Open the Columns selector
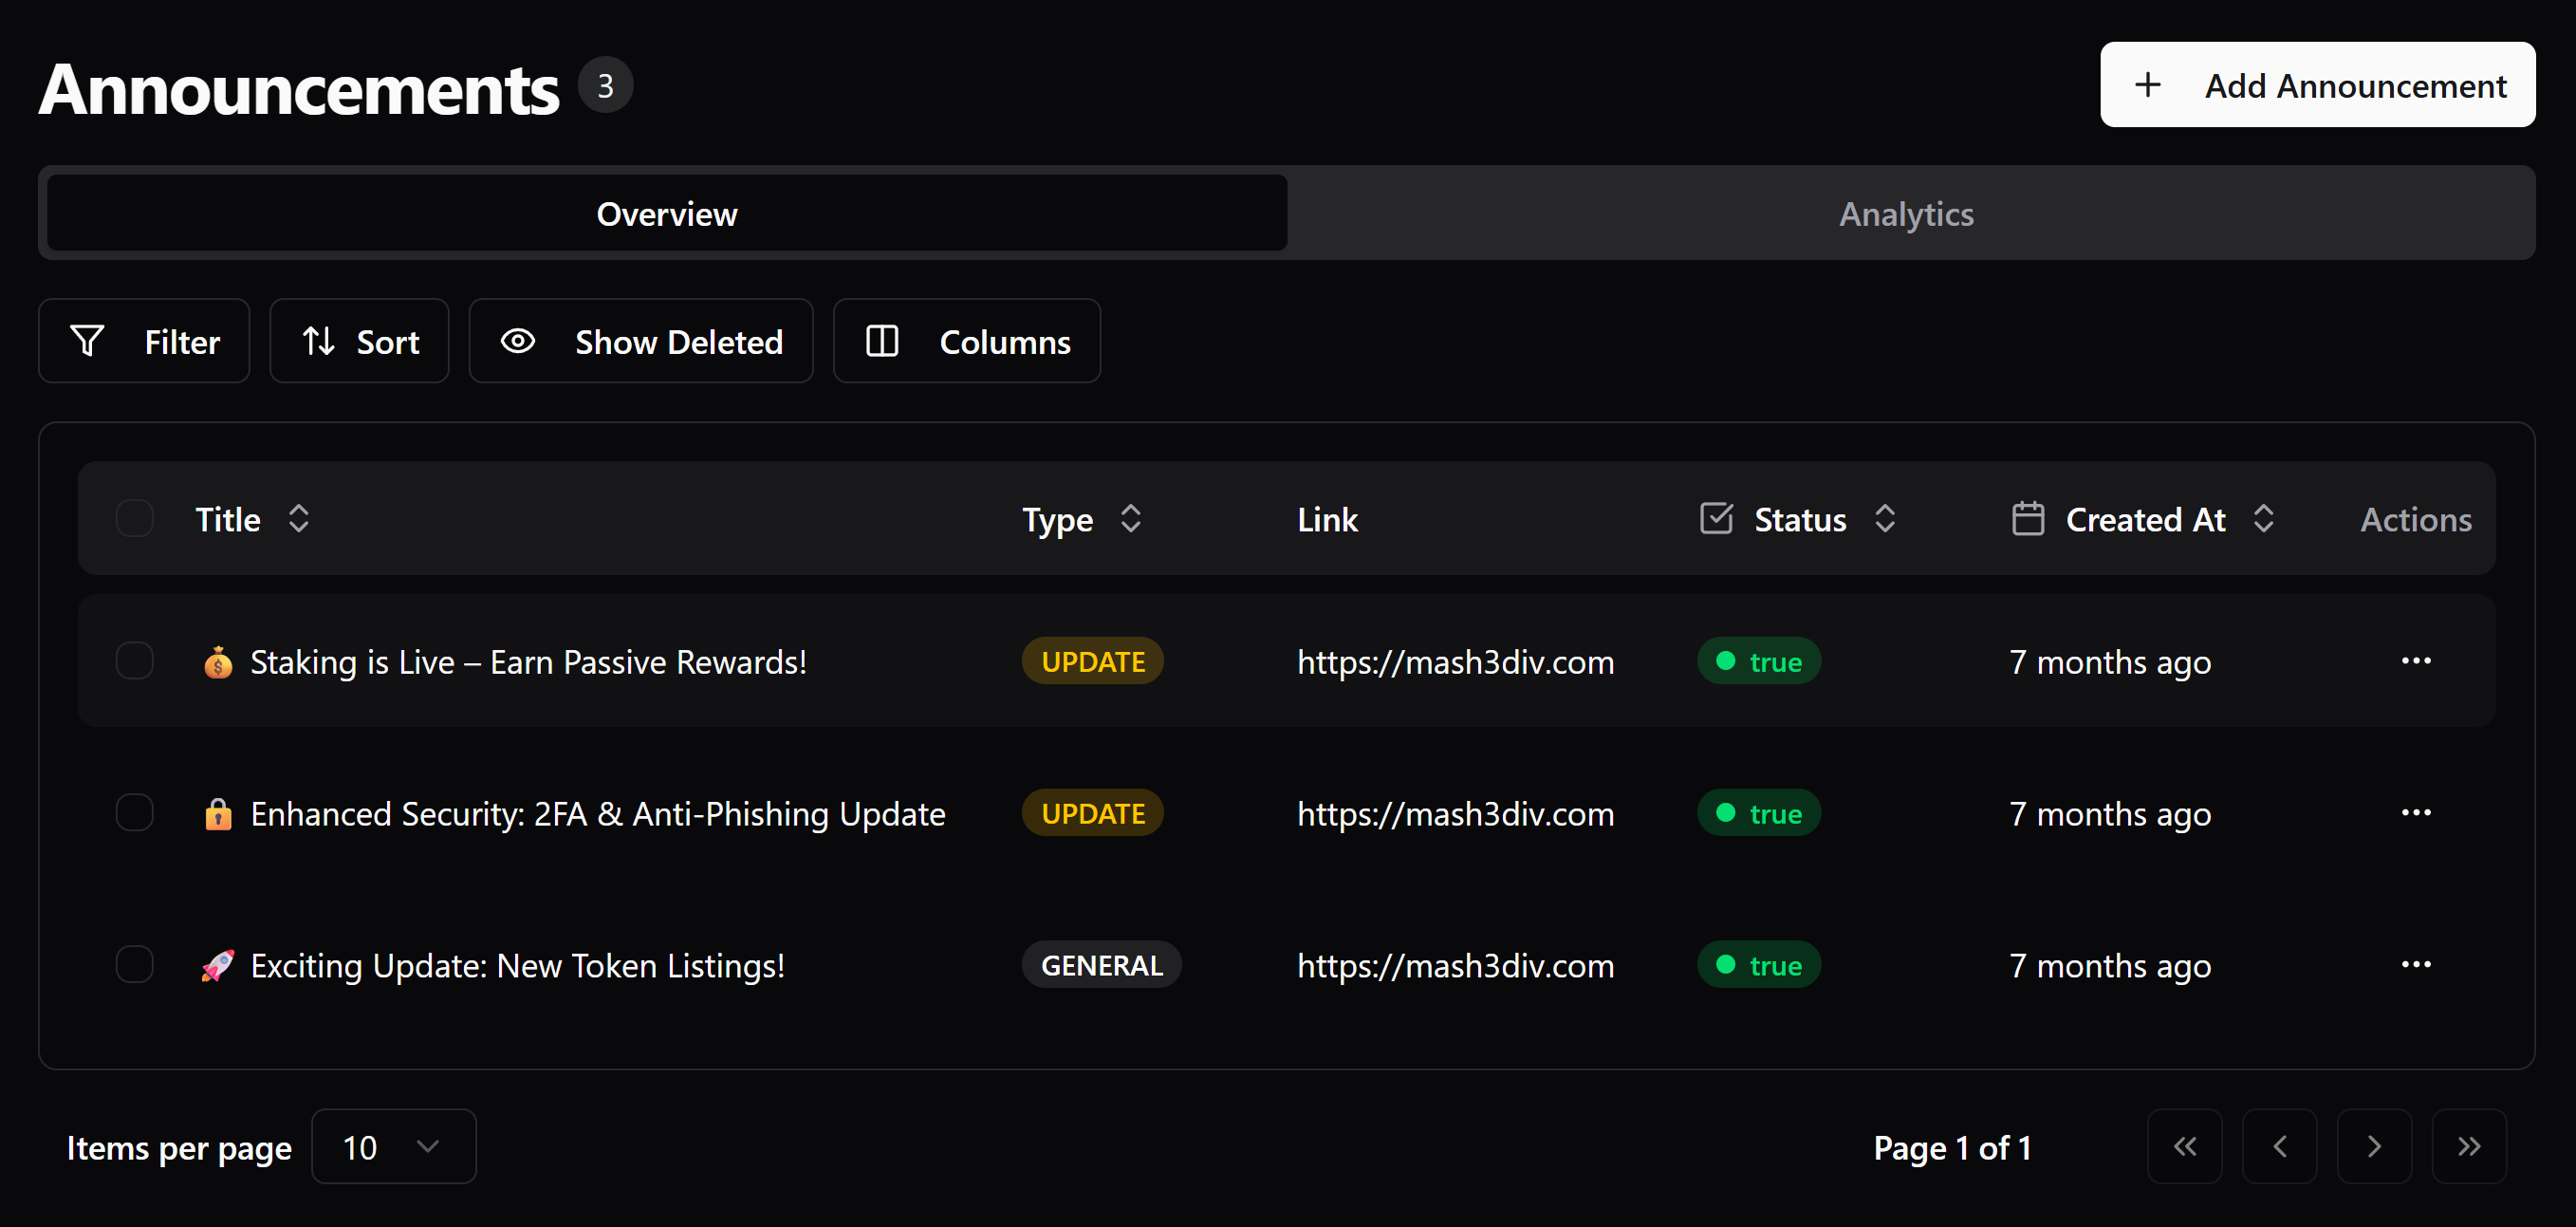The height and width of the screenshot is (1227, 2576). pos(966,341)
